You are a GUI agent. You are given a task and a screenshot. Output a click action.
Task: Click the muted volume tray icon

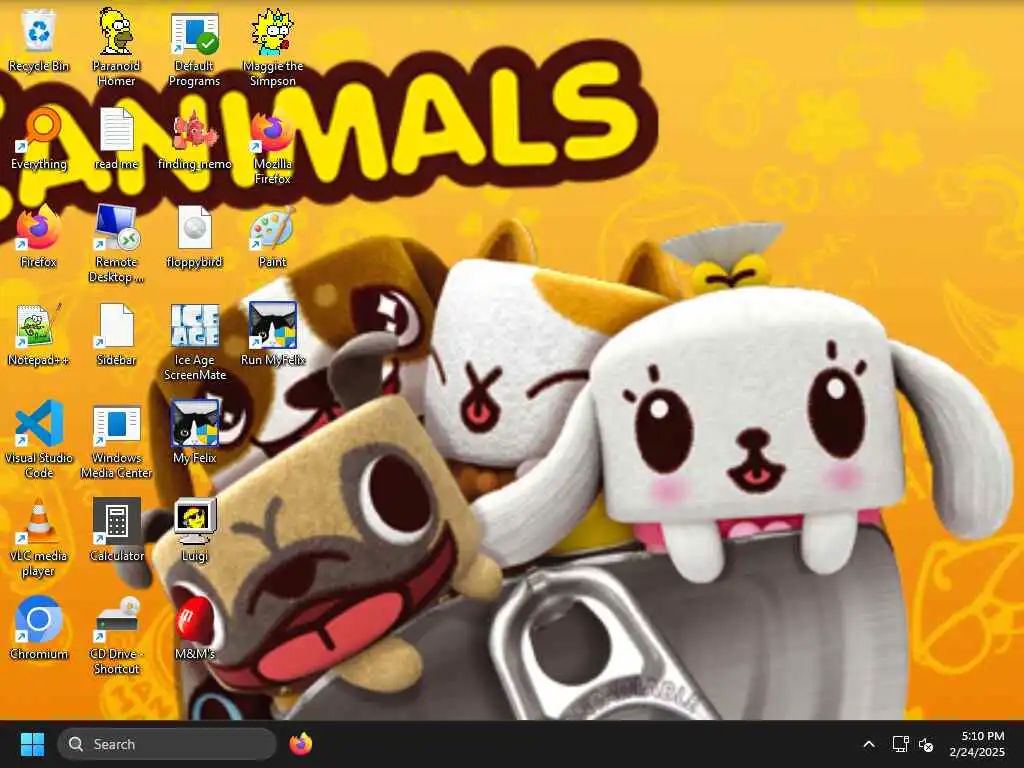(926, 744)
